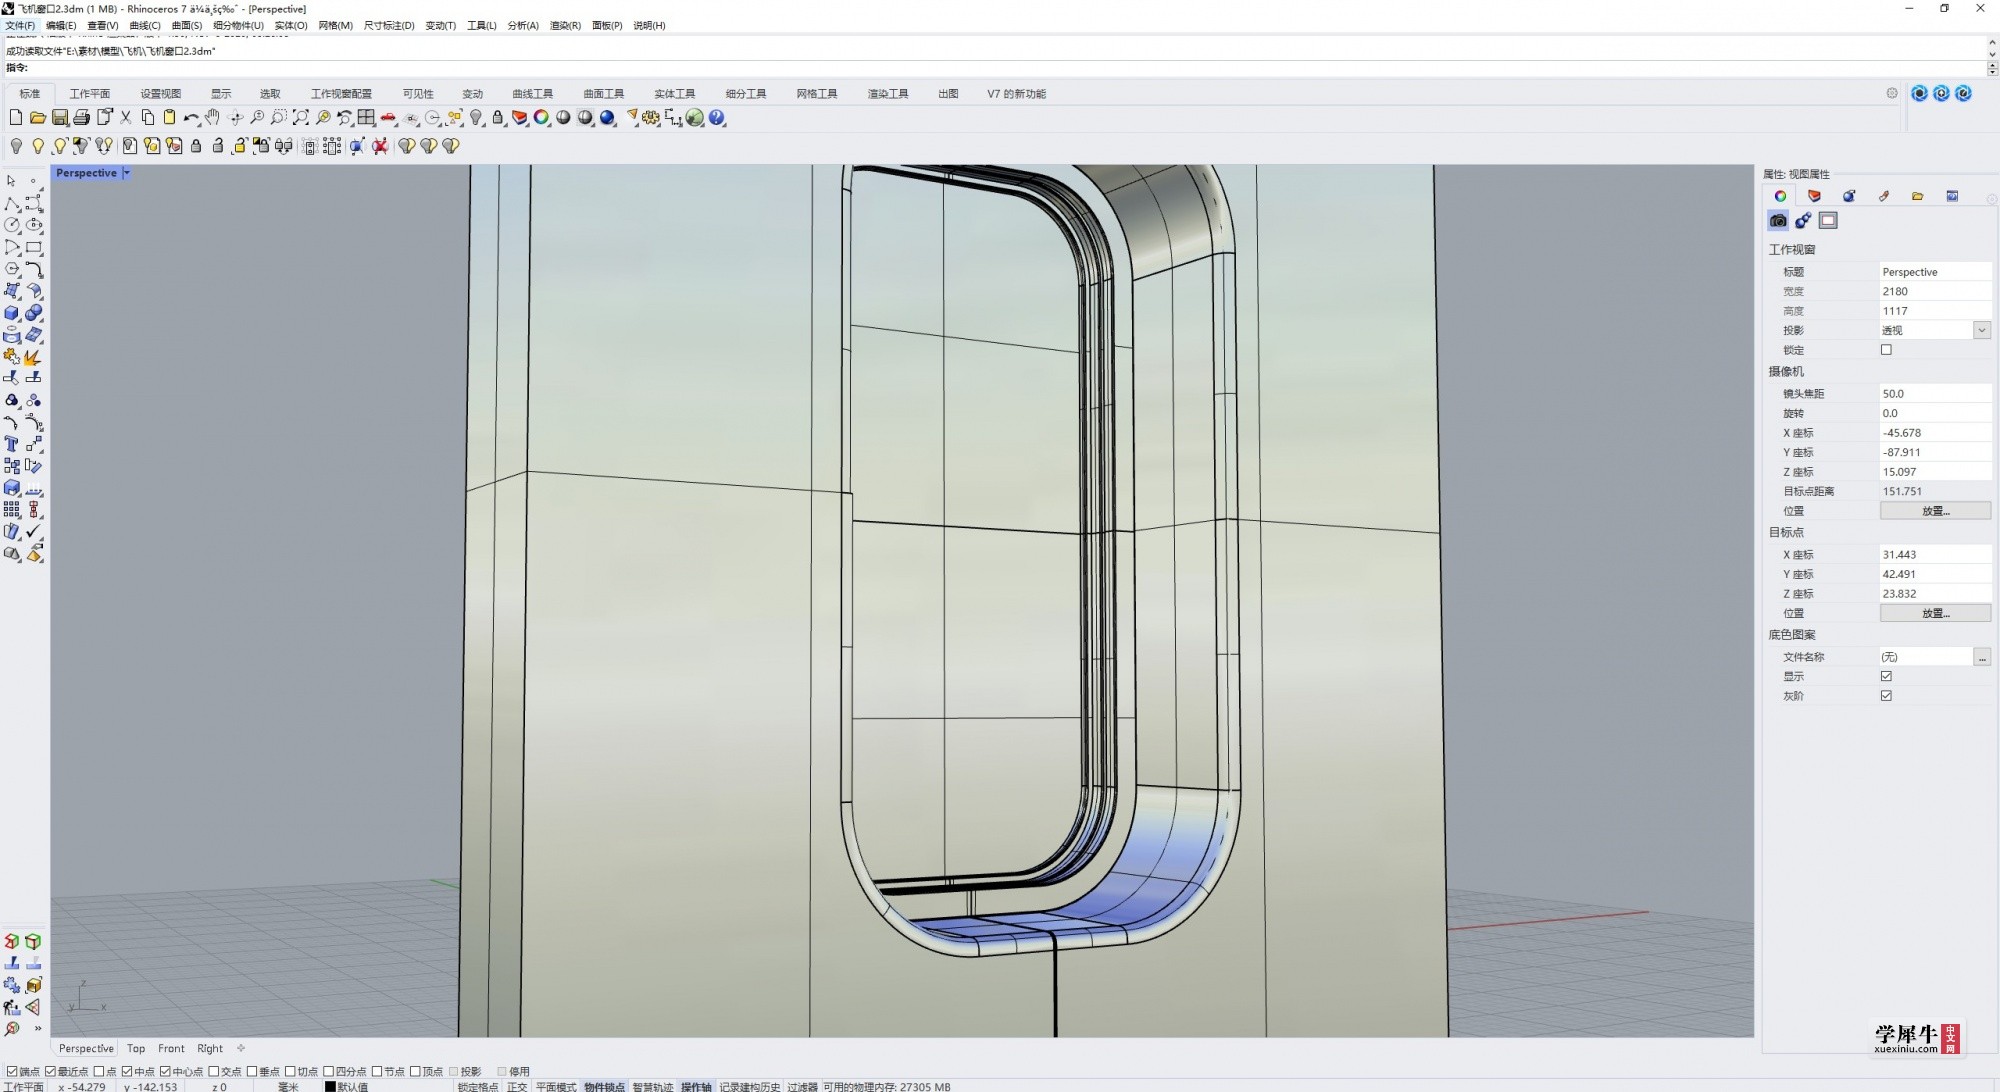This screenshot has height=1092, width=2000.
Task: Open a file with the folder icon
Action: pyautogui.click(x=38, y=118)
